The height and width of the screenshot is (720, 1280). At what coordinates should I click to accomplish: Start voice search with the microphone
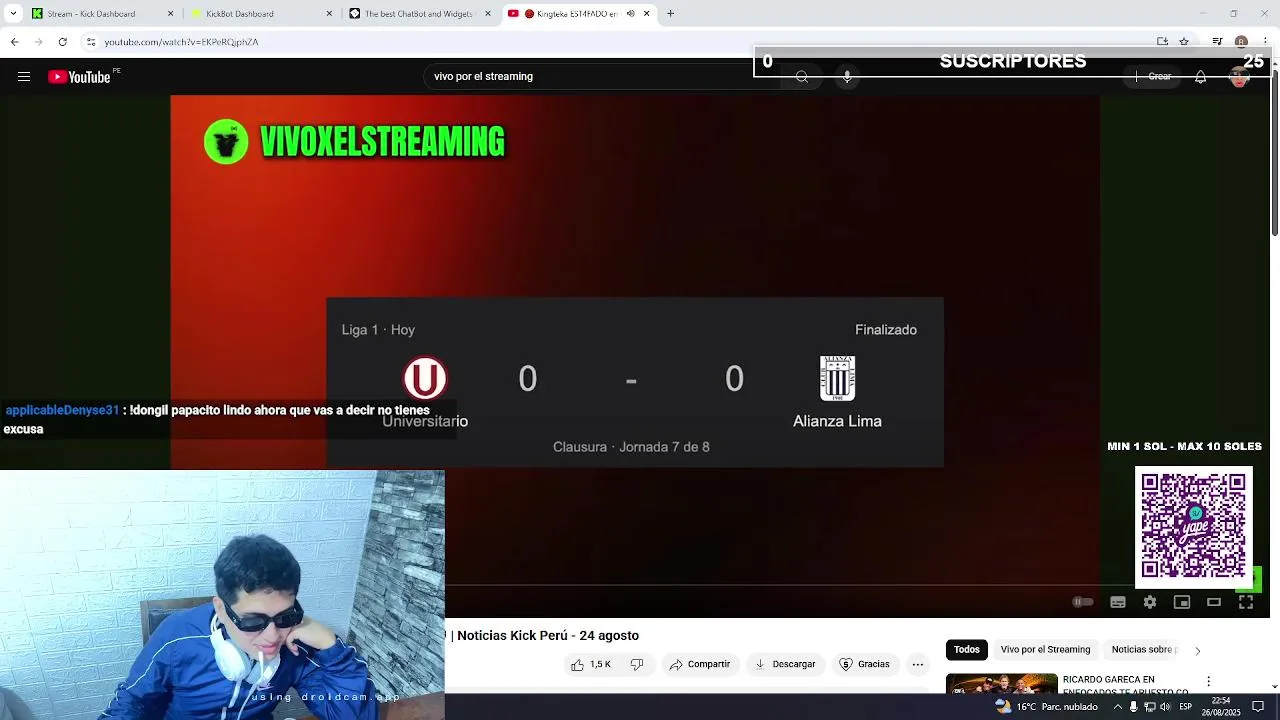[847, 77]
